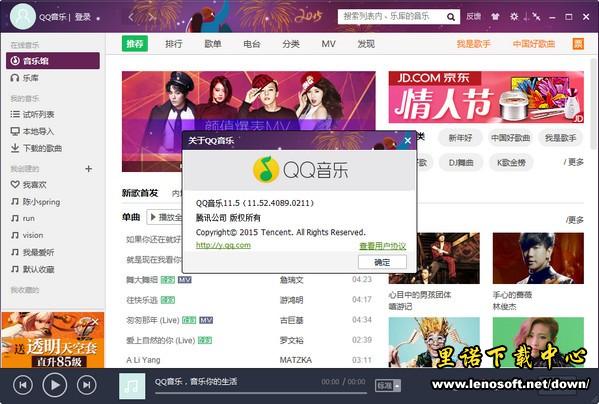The width and height of the screenshot is (599, 404).
Task: Switch to mini mode icon
Action: (536, 17)
